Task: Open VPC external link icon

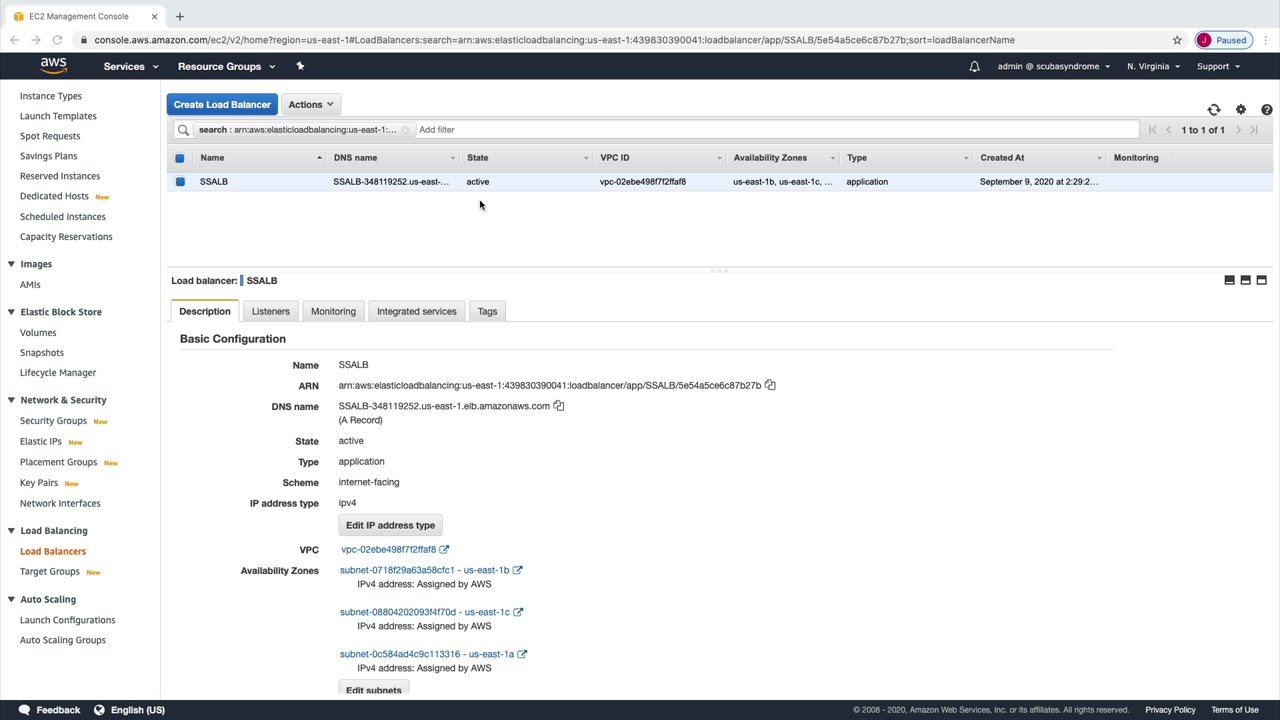Action: [x=444, y=549]
